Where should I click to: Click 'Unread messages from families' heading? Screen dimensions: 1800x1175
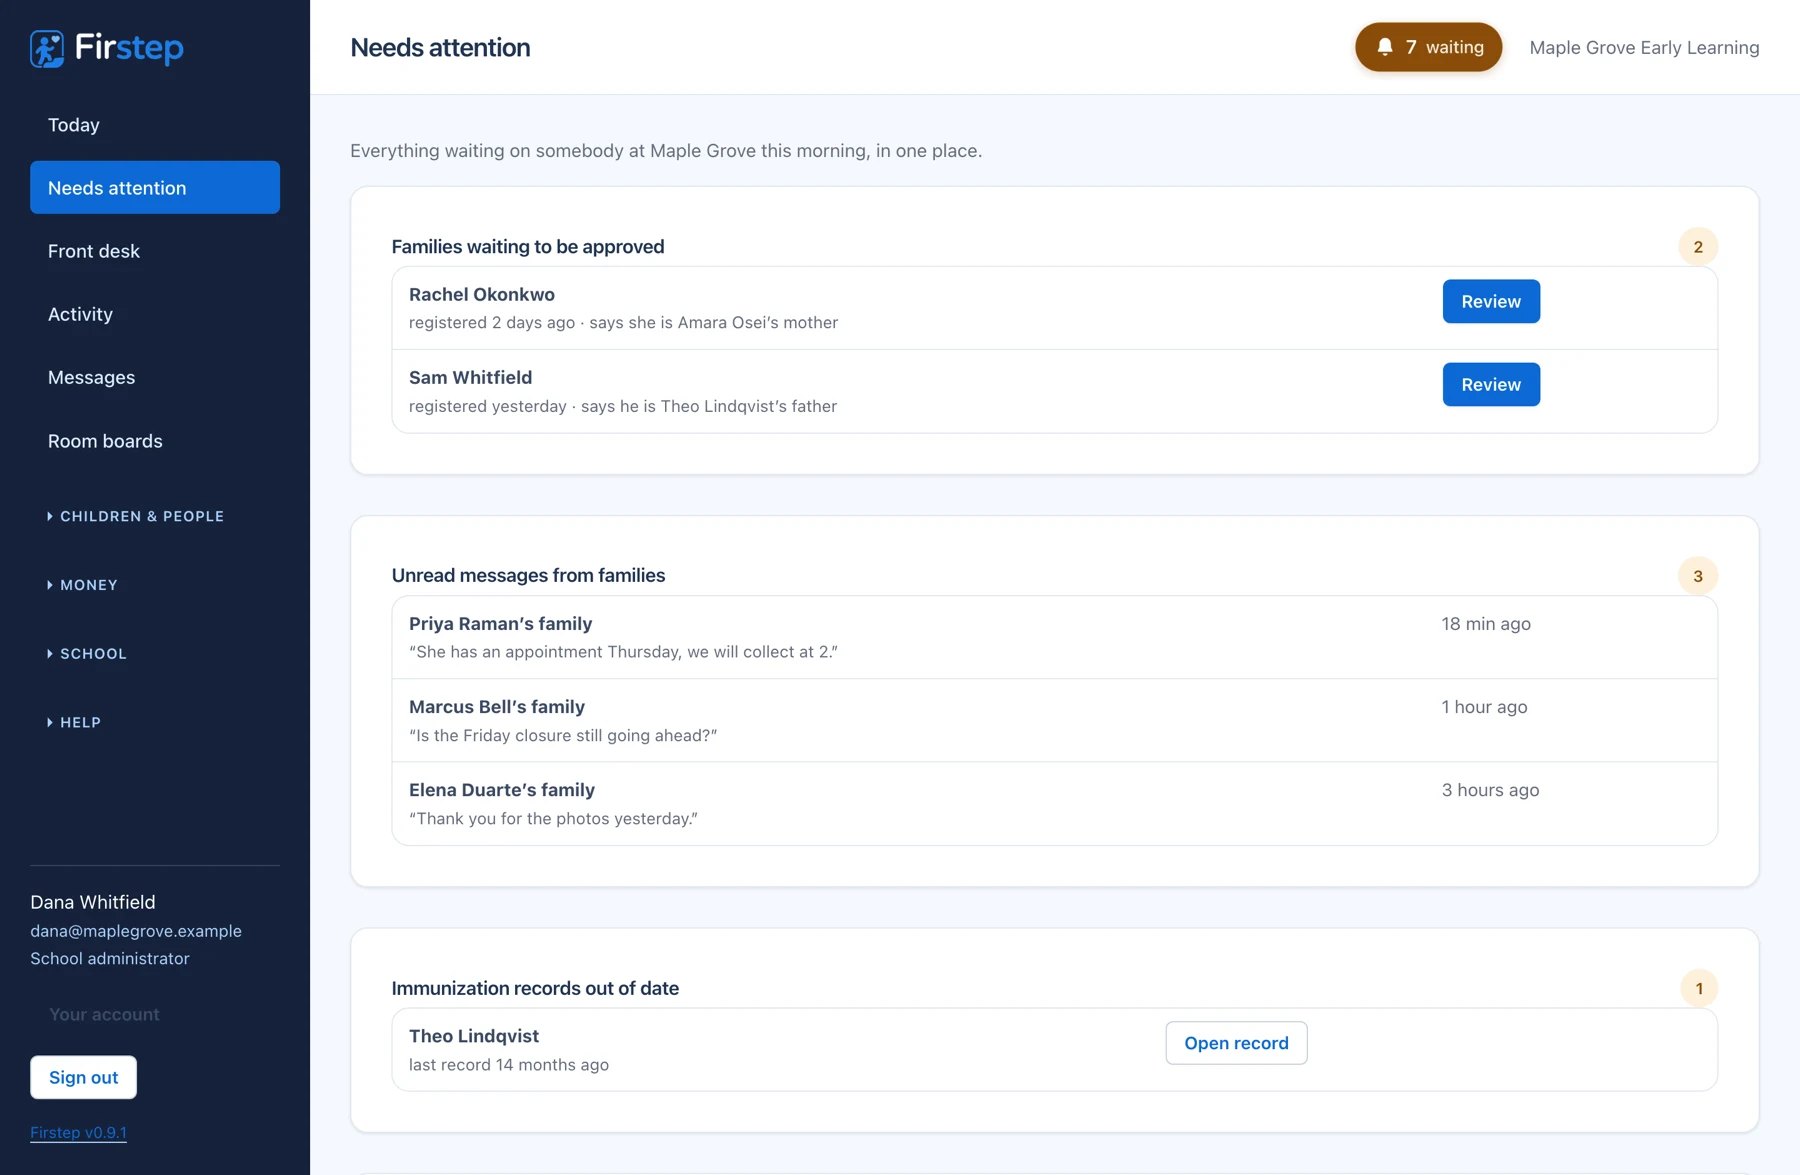click(528, 575)
